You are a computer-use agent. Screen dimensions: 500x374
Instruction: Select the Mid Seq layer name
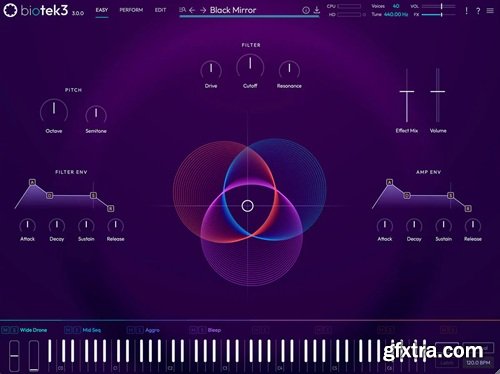[x=92, y=330]
